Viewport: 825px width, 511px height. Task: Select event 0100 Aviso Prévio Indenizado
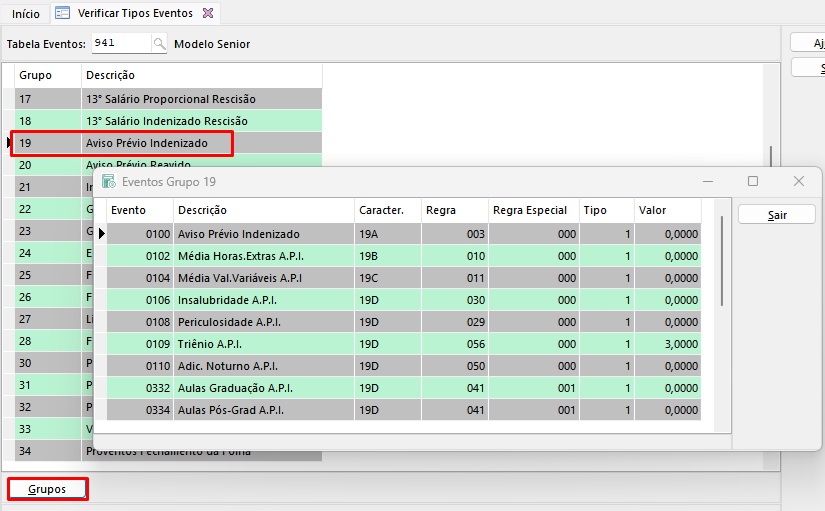click(x=404, y=234)
